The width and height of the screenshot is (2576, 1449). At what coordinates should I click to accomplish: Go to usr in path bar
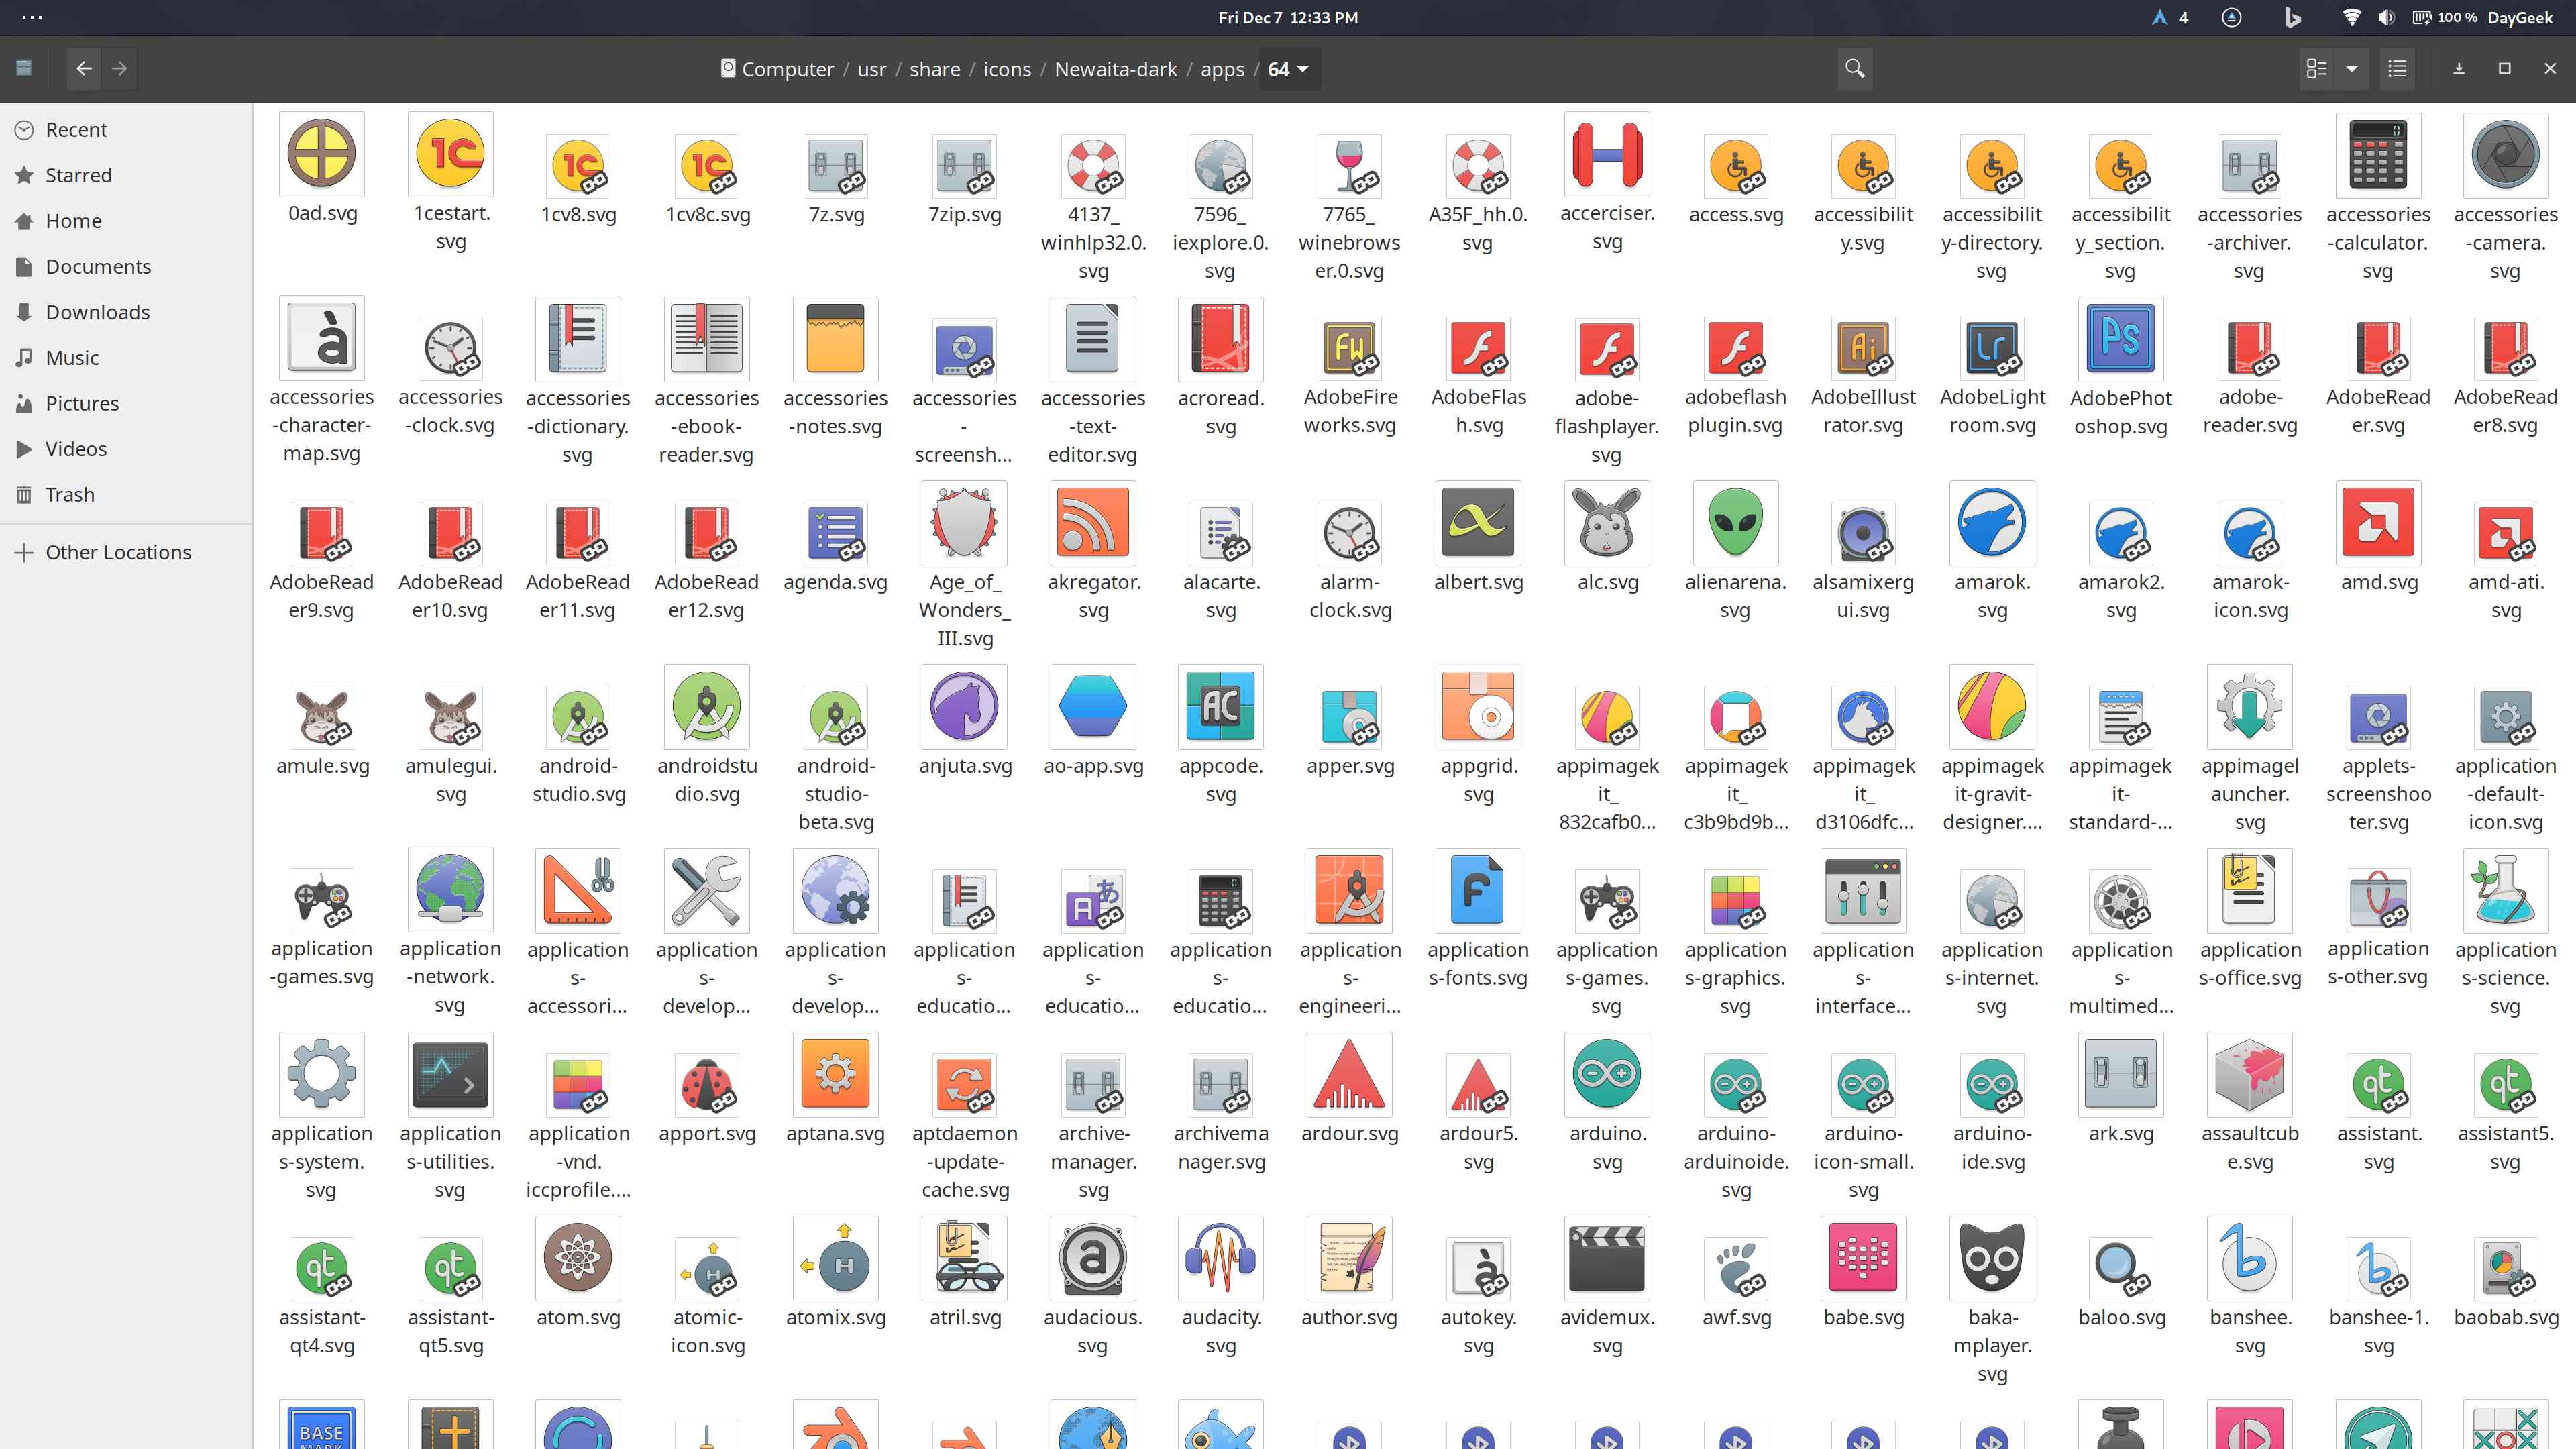coord(871,69)
